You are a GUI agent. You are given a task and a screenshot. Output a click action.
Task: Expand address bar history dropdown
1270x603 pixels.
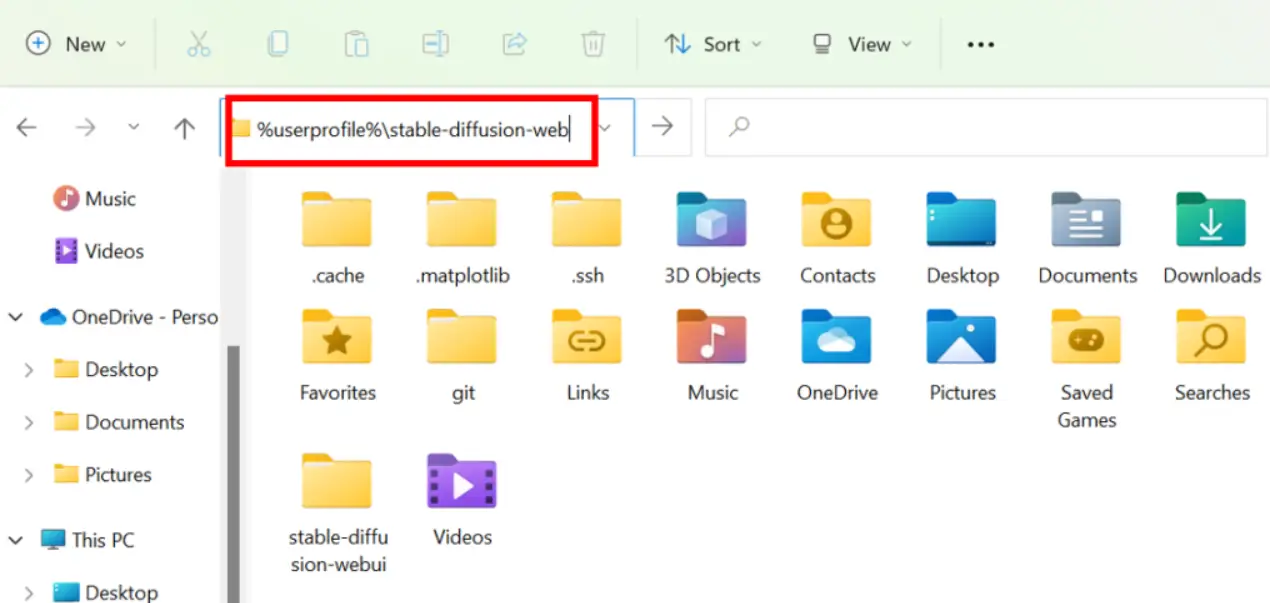pyautogui.click(x=605, y=127)
